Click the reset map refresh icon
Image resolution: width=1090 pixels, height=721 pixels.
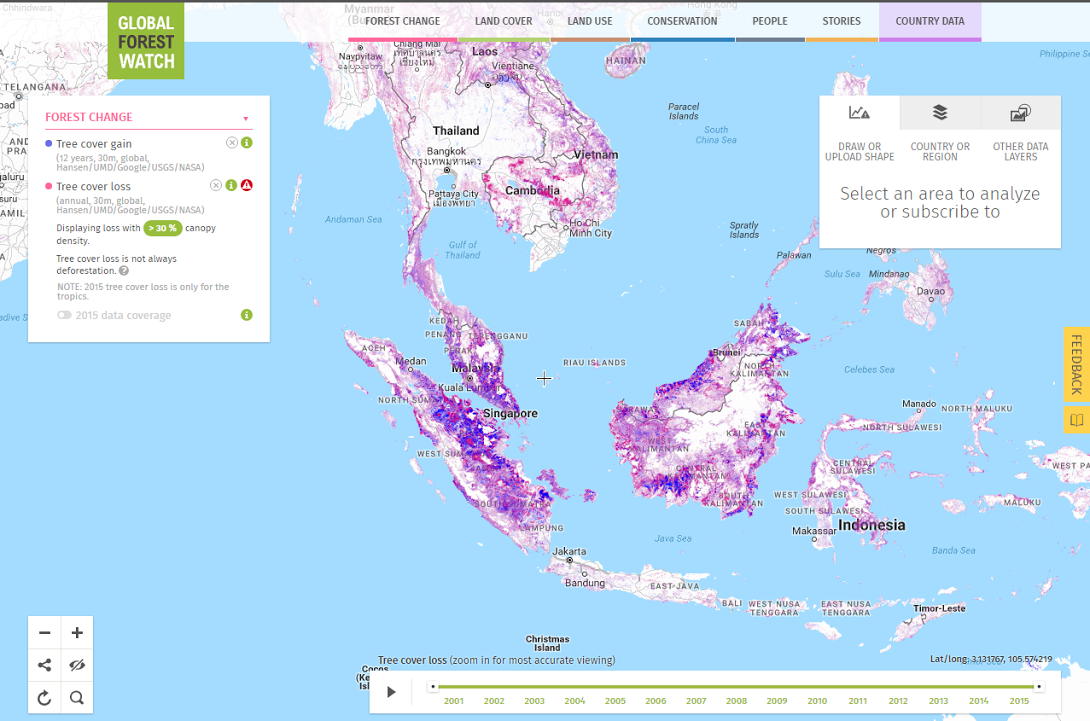(x=45, y=698)
